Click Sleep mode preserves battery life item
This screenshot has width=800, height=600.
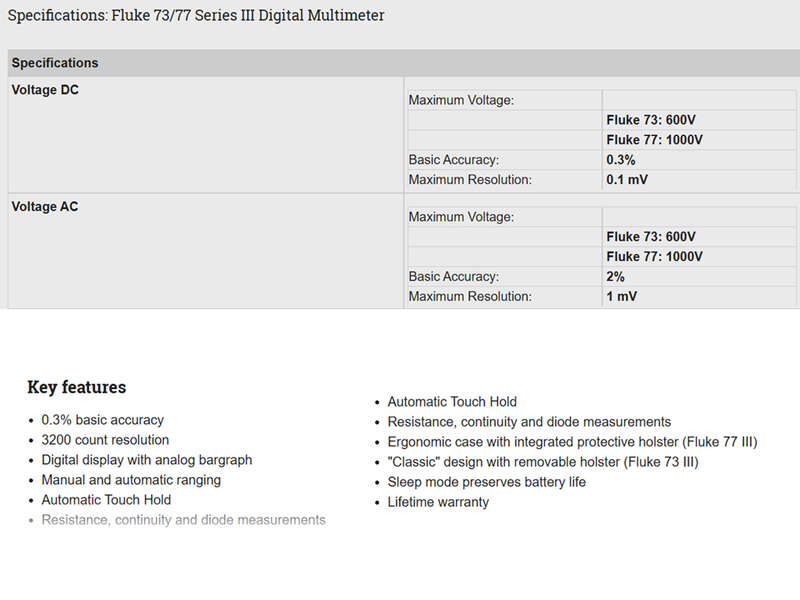pos(486,482)
